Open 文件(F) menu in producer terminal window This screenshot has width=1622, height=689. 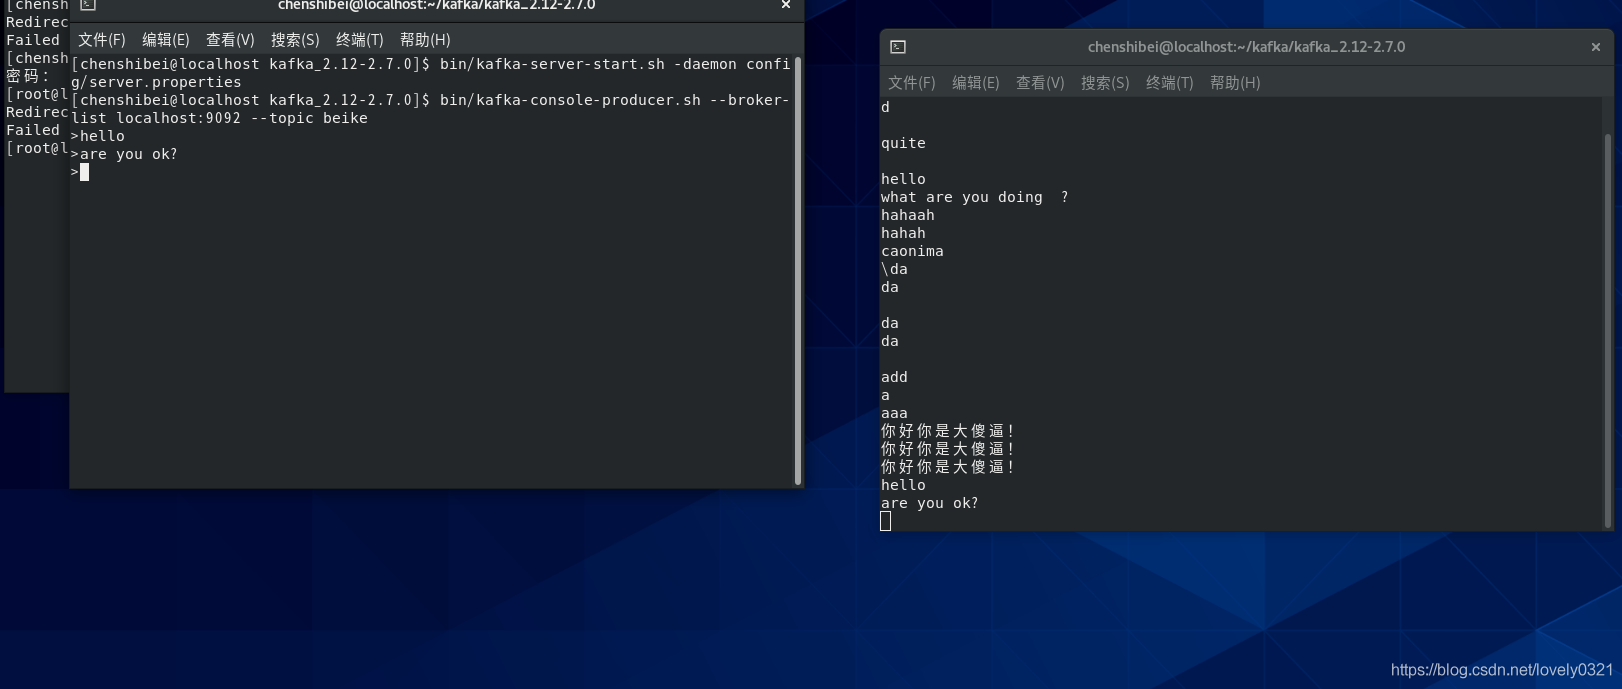click(102, 40)
